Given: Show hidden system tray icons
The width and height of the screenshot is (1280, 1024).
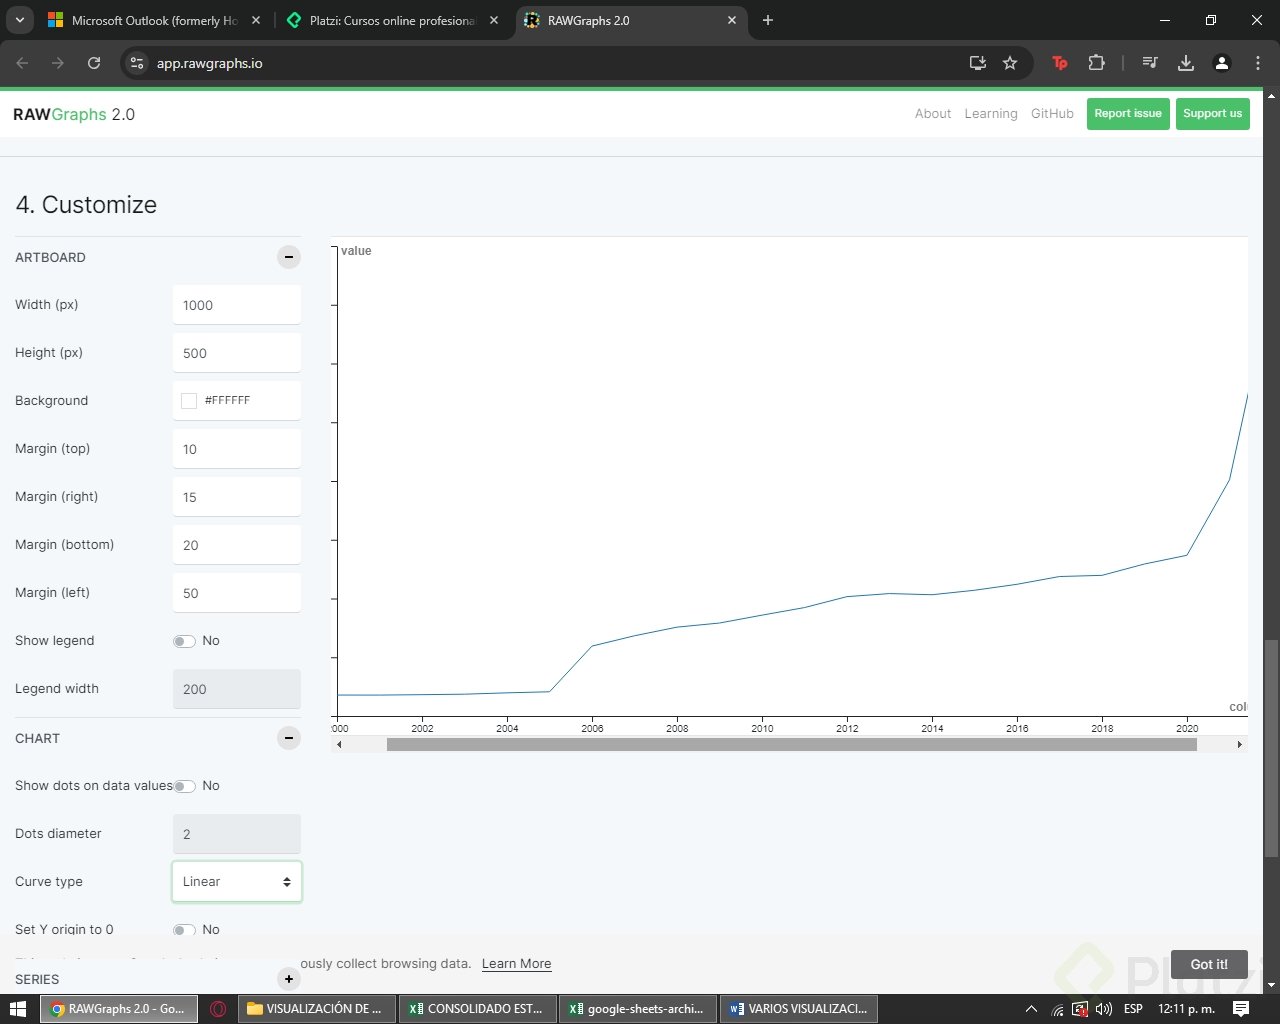Looking at the screenshot, I should tap(1032, 1009).
